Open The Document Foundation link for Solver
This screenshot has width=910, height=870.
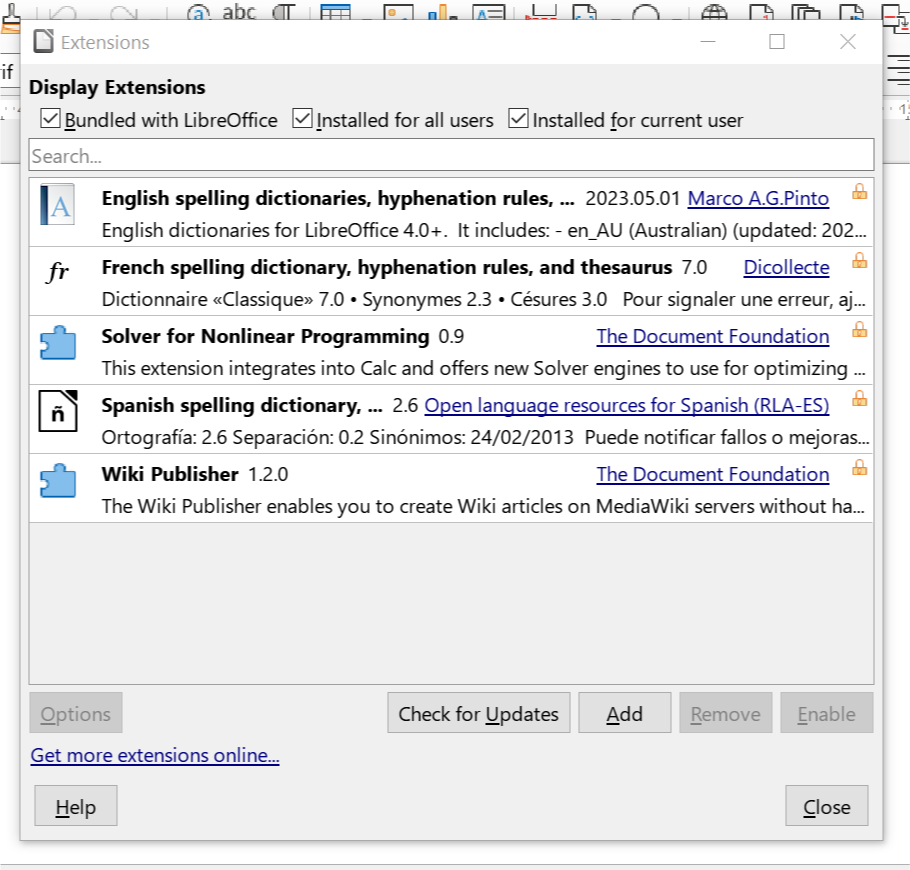pyautogui.click(x=713, y=337)
